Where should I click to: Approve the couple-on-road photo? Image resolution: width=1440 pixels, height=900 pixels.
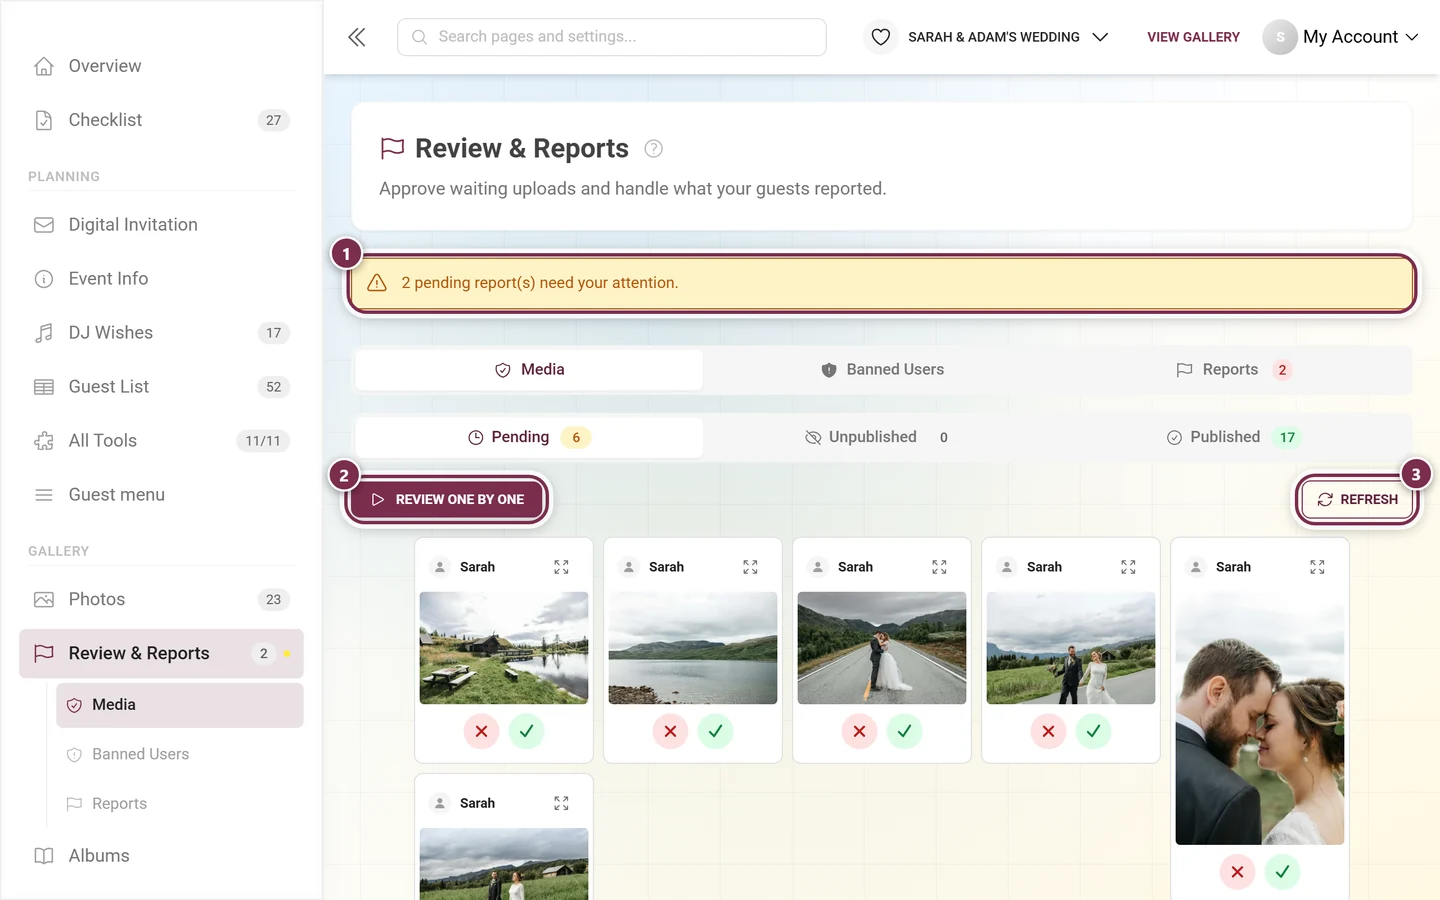[x=904, y=731]
